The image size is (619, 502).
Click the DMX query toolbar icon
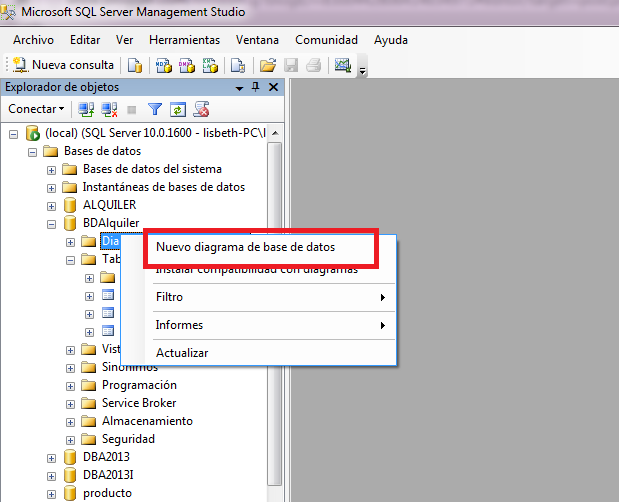click(x=187, y=66)
